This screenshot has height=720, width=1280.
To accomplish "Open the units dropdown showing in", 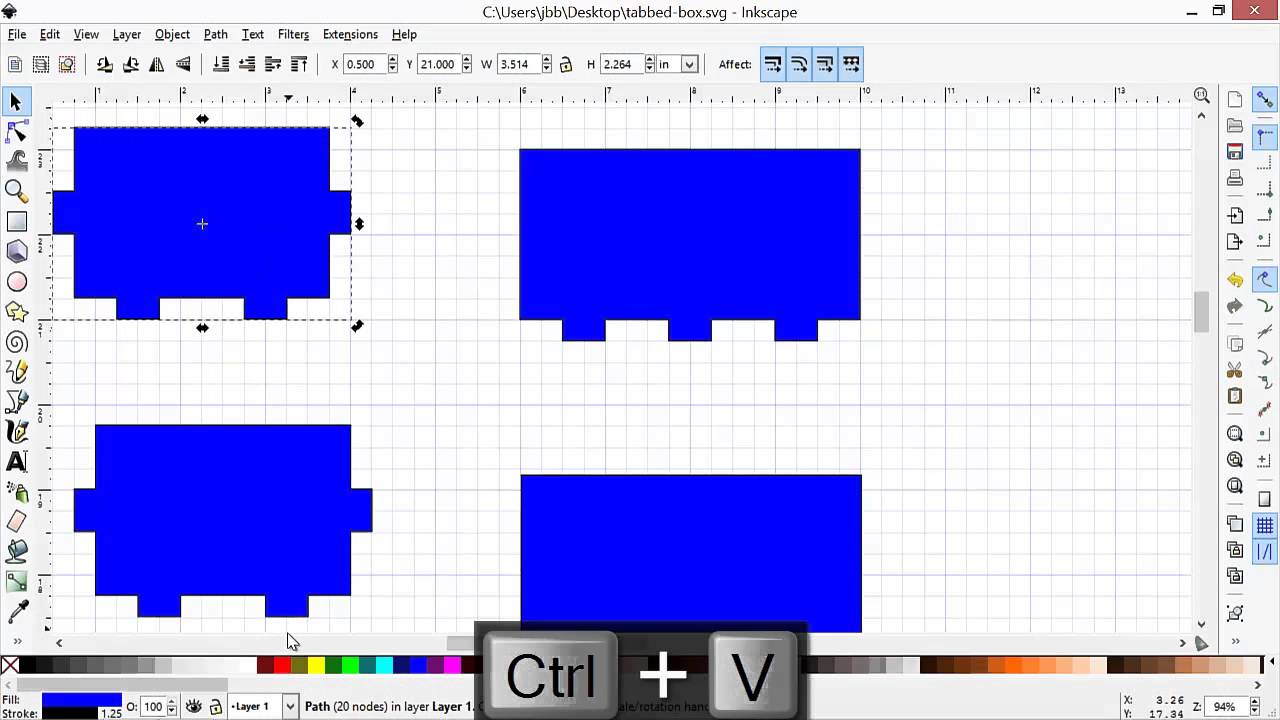I will (677, 64).
